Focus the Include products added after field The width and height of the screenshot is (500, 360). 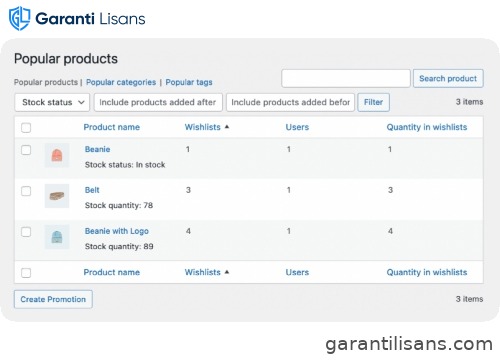[158, 102]
